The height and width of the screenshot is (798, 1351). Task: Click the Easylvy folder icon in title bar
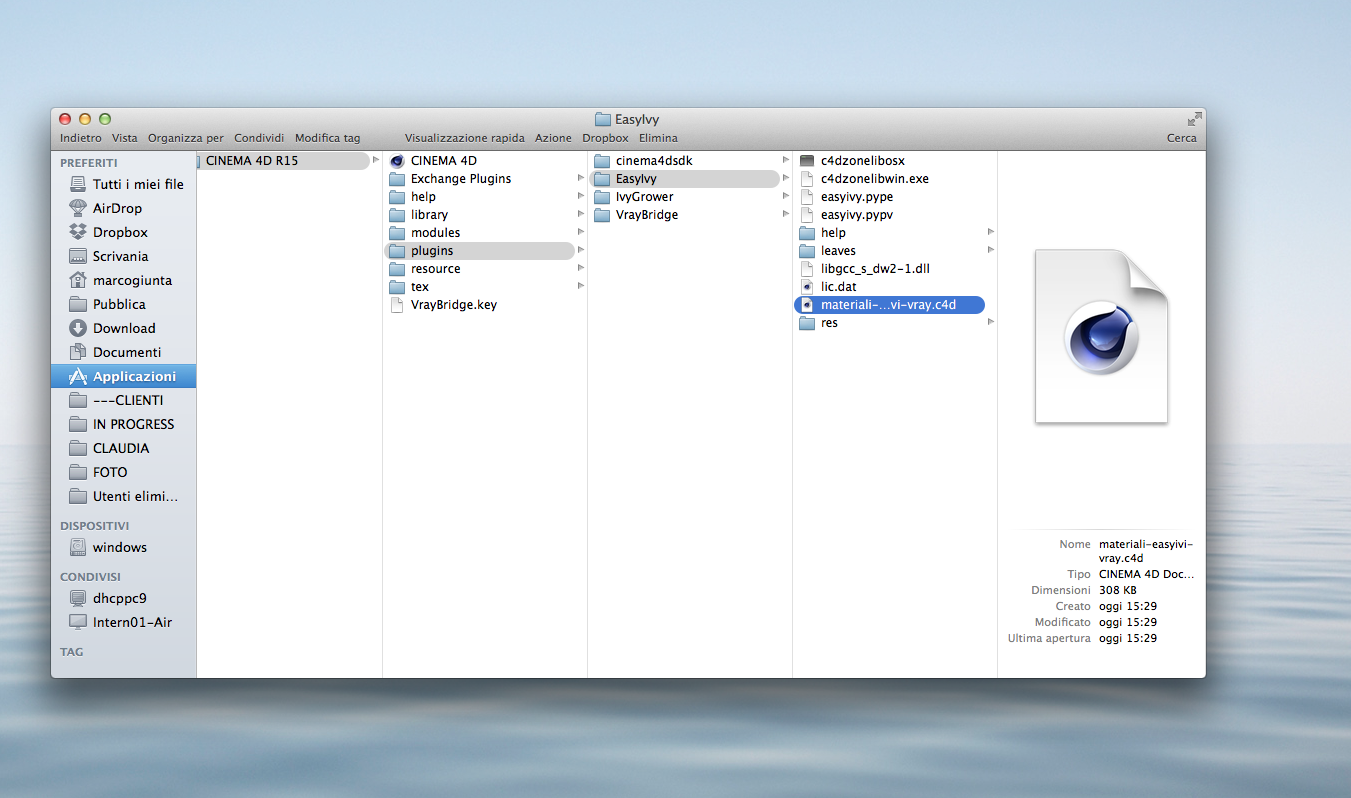(602, 119)
